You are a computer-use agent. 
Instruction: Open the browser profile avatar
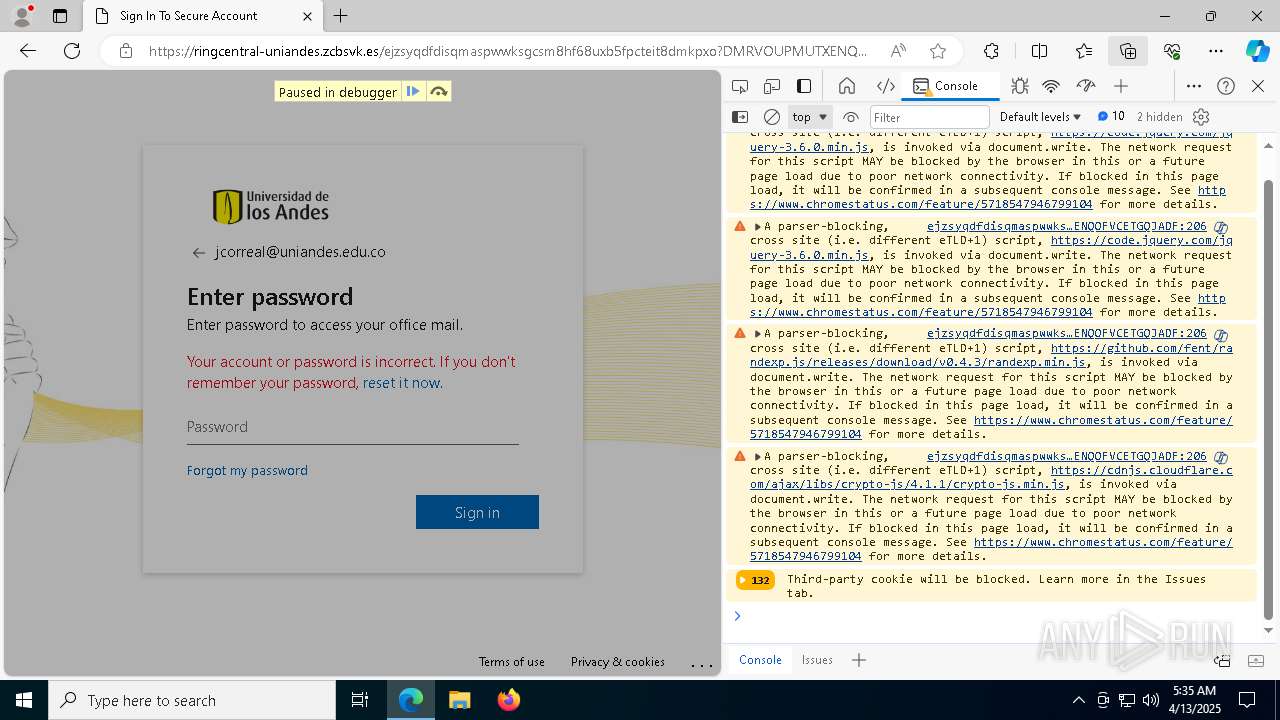tap(22, 16)
